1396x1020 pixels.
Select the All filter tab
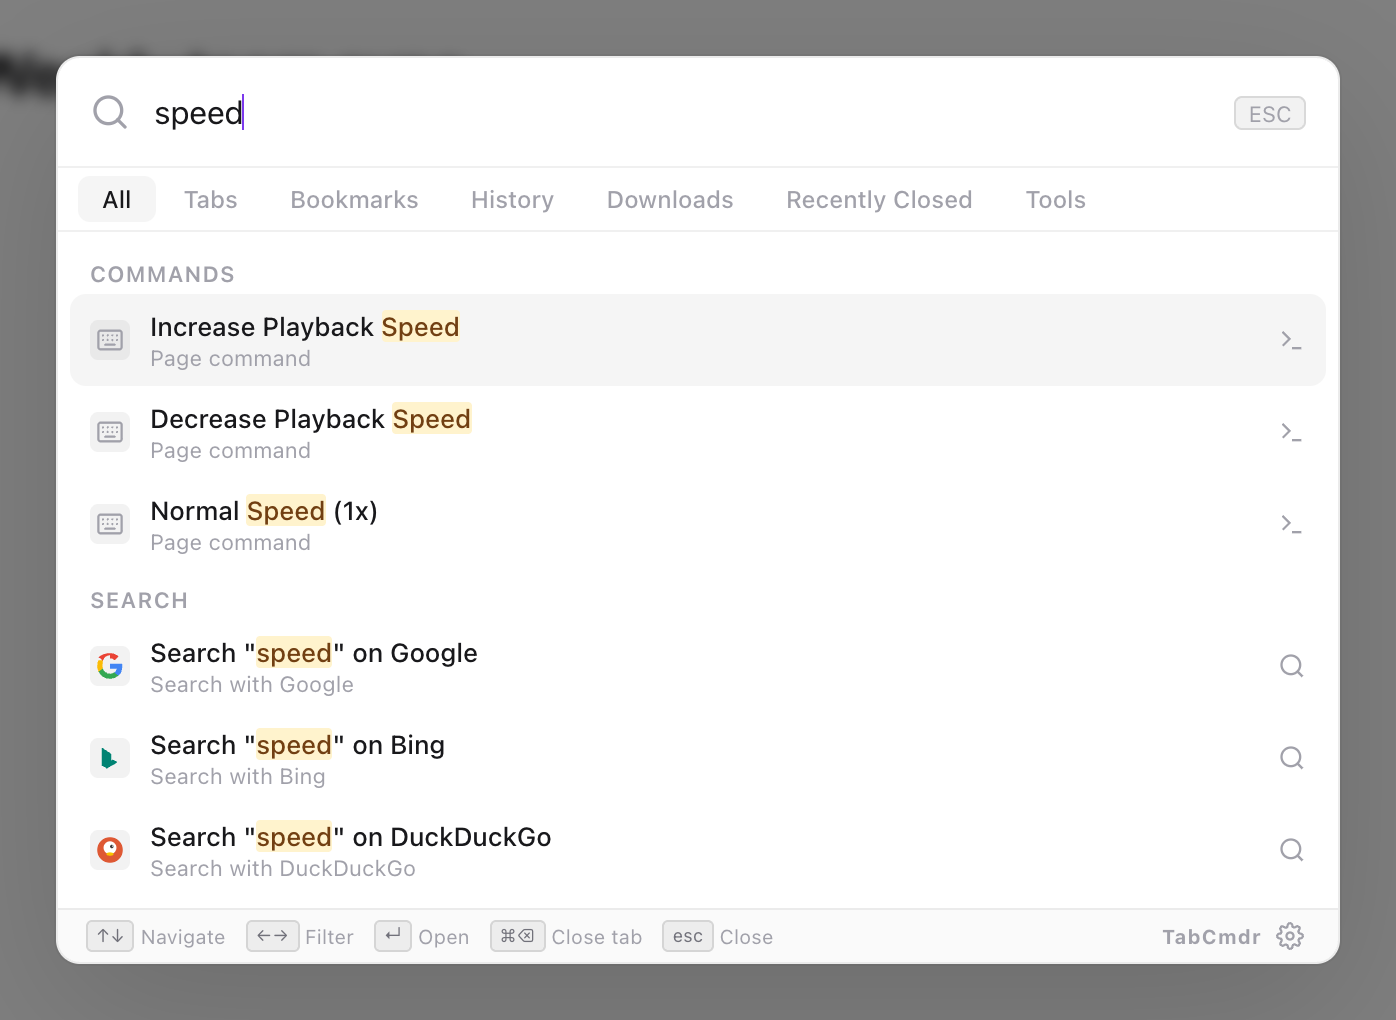tap(117, 199)
